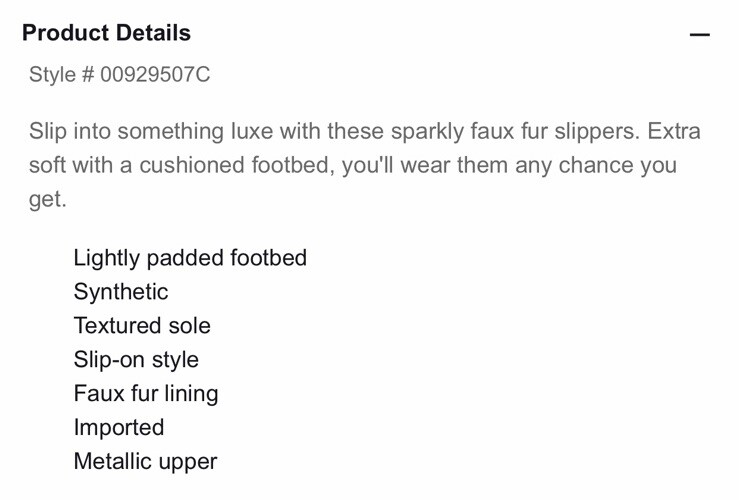Click the style number 00929507C

[x=155, y=74]
